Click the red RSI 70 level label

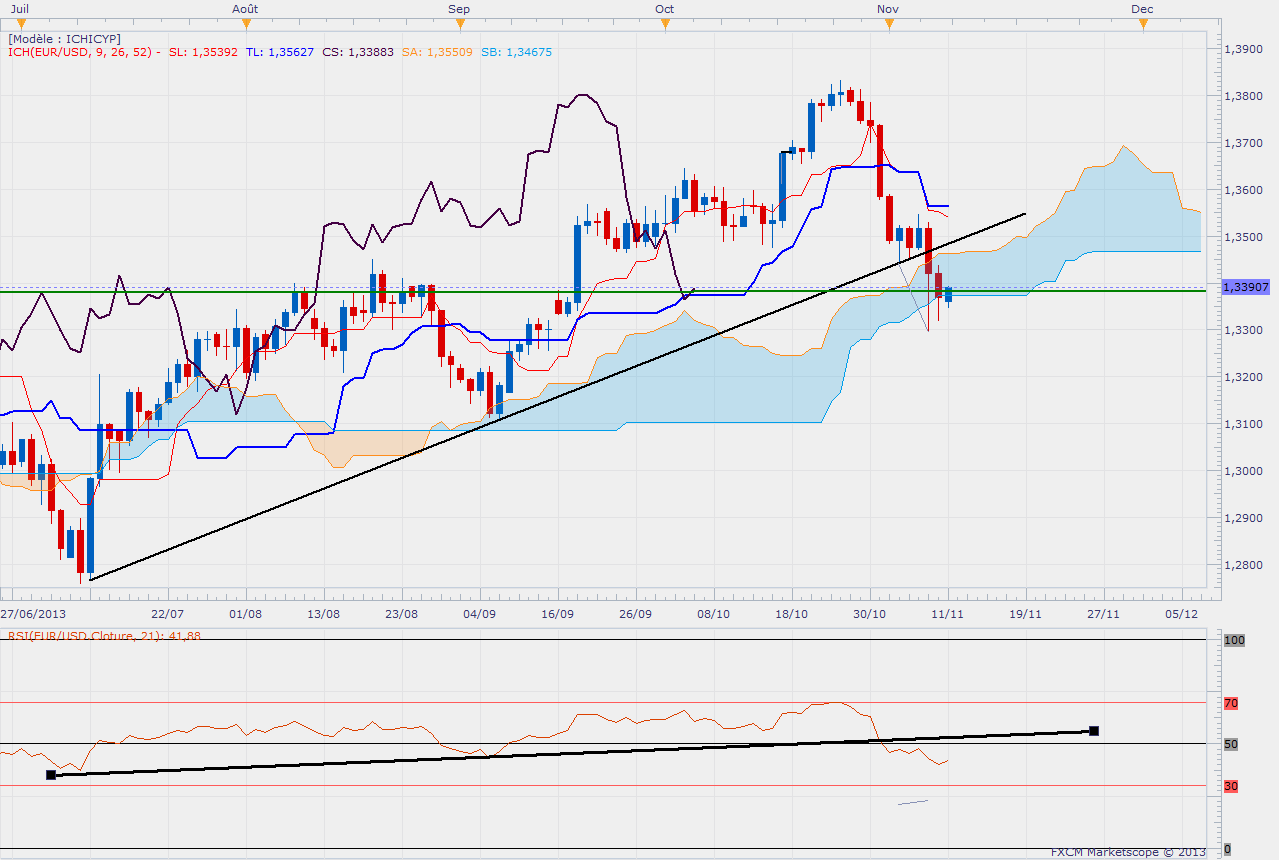point(1231,703)
